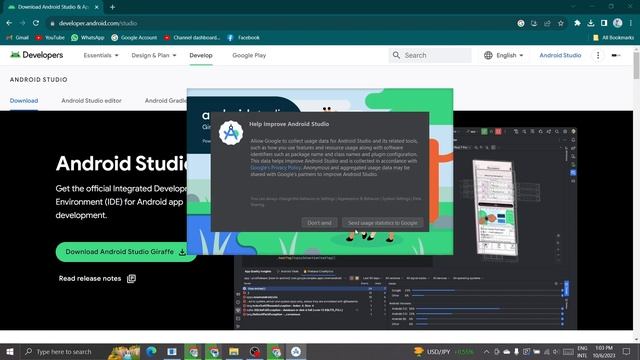Viewport: 640px width, 360px height.
Task: Expand the Essentials menu
Action: [101, 55]
